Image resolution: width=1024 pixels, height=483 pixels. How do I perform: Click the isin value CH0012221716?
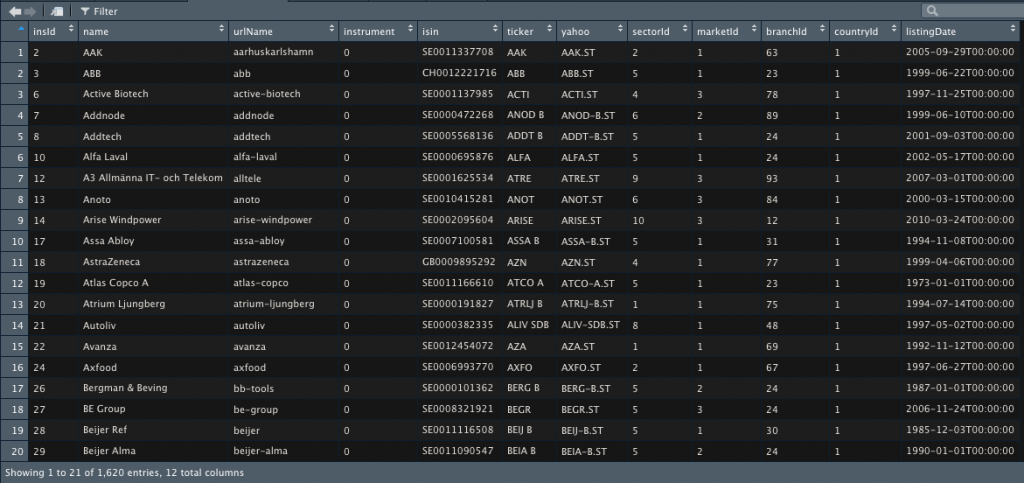tap(459, 73)
